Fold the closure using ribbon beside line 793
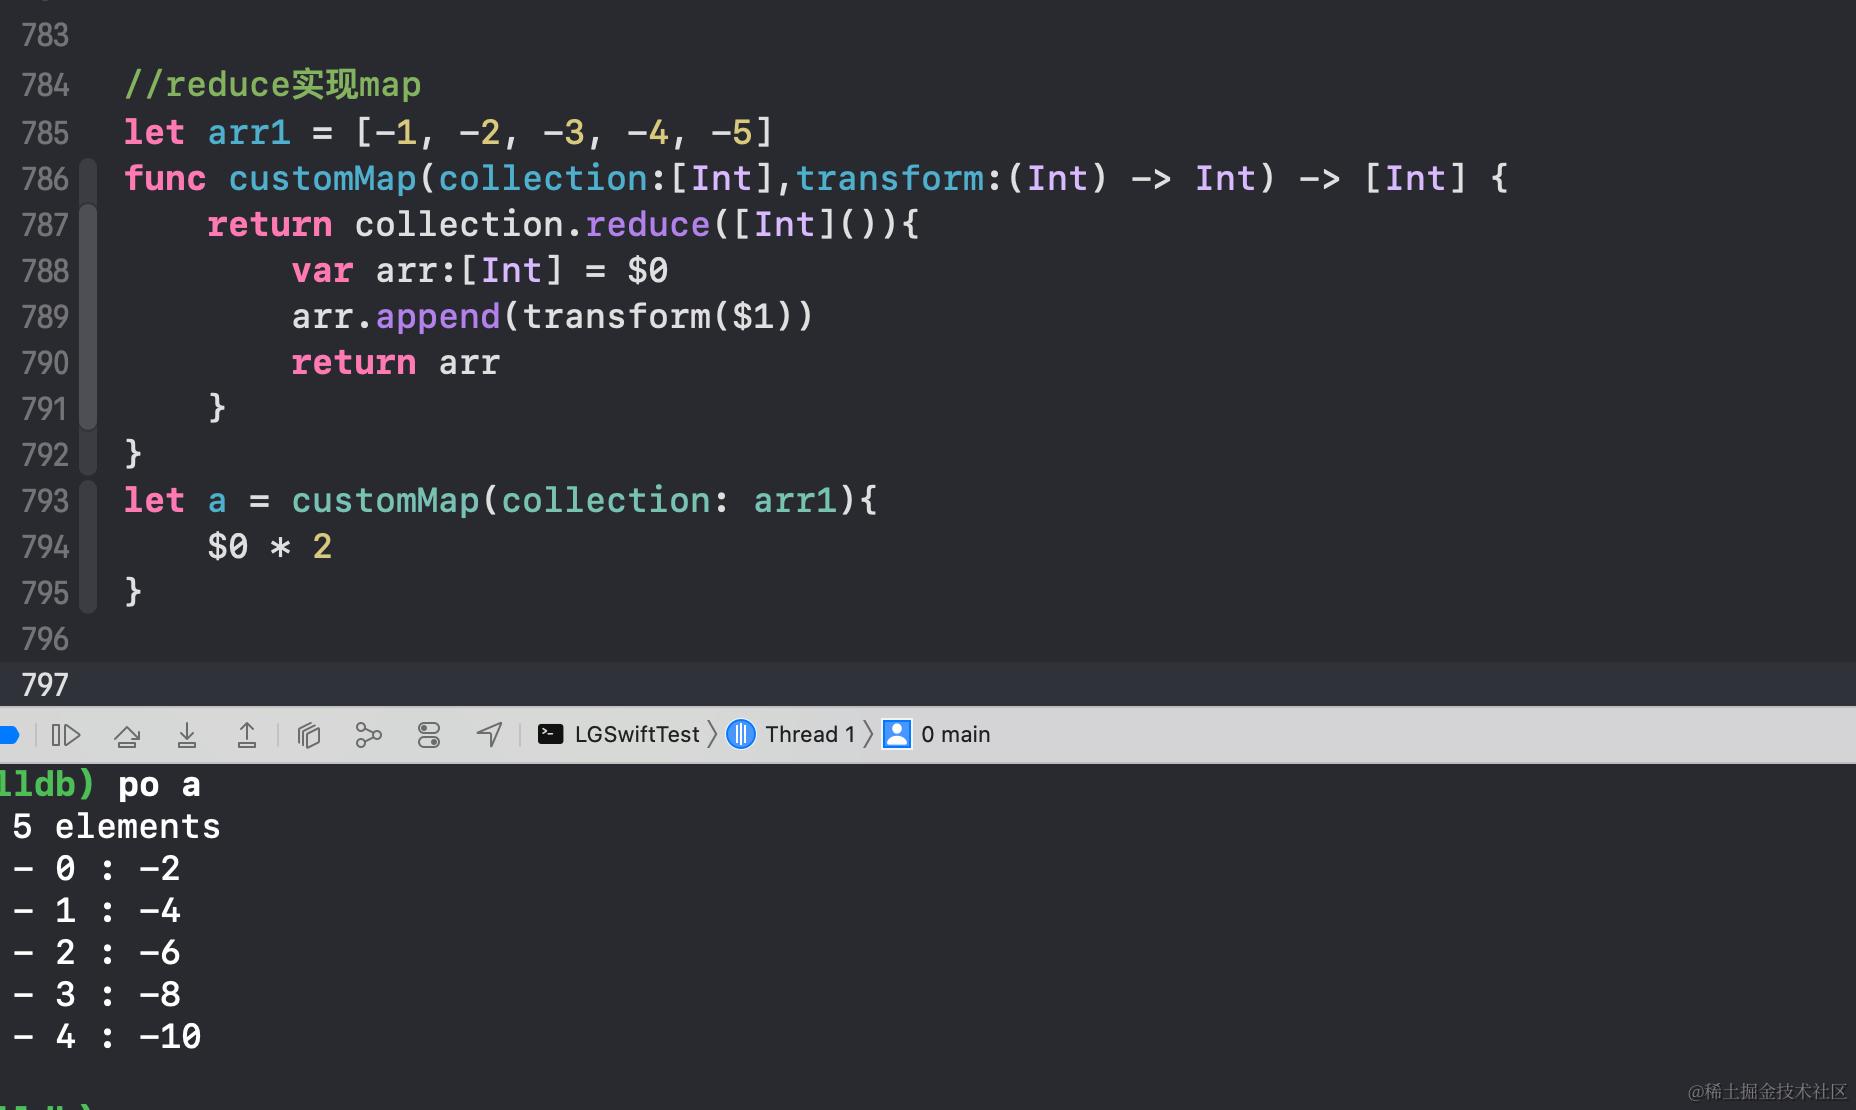This screenshot has width=1856, height=1110. (x=89, y=501)
